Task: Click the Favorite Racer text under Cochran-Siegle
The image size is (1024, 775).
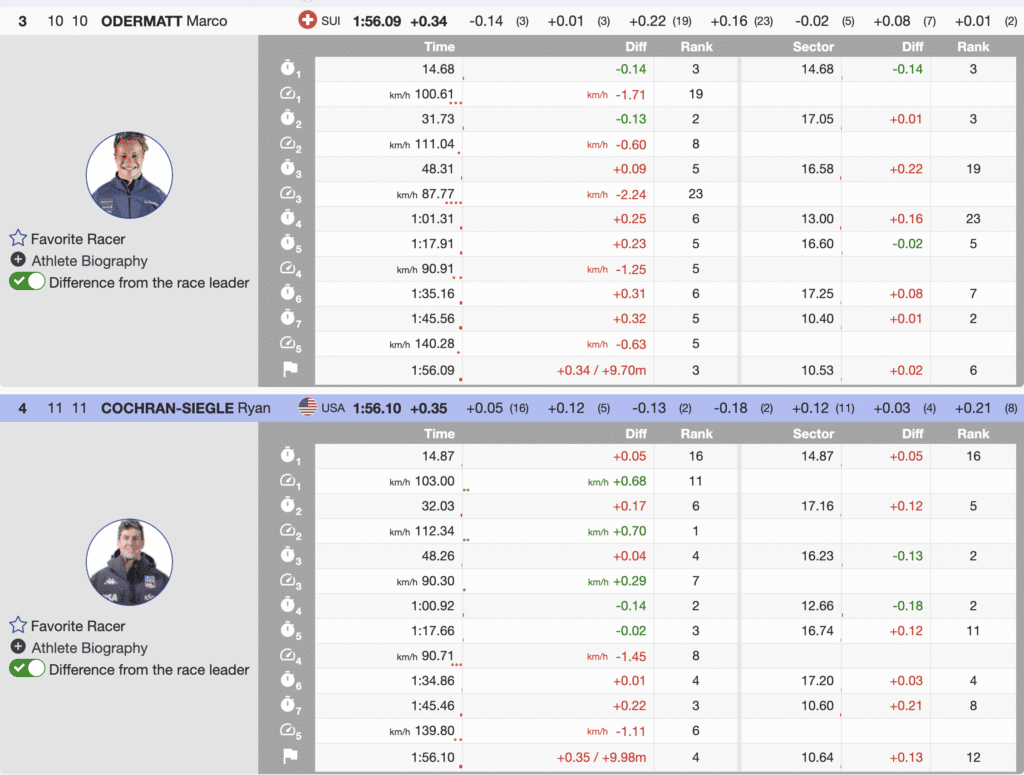Action: point(78,626)
